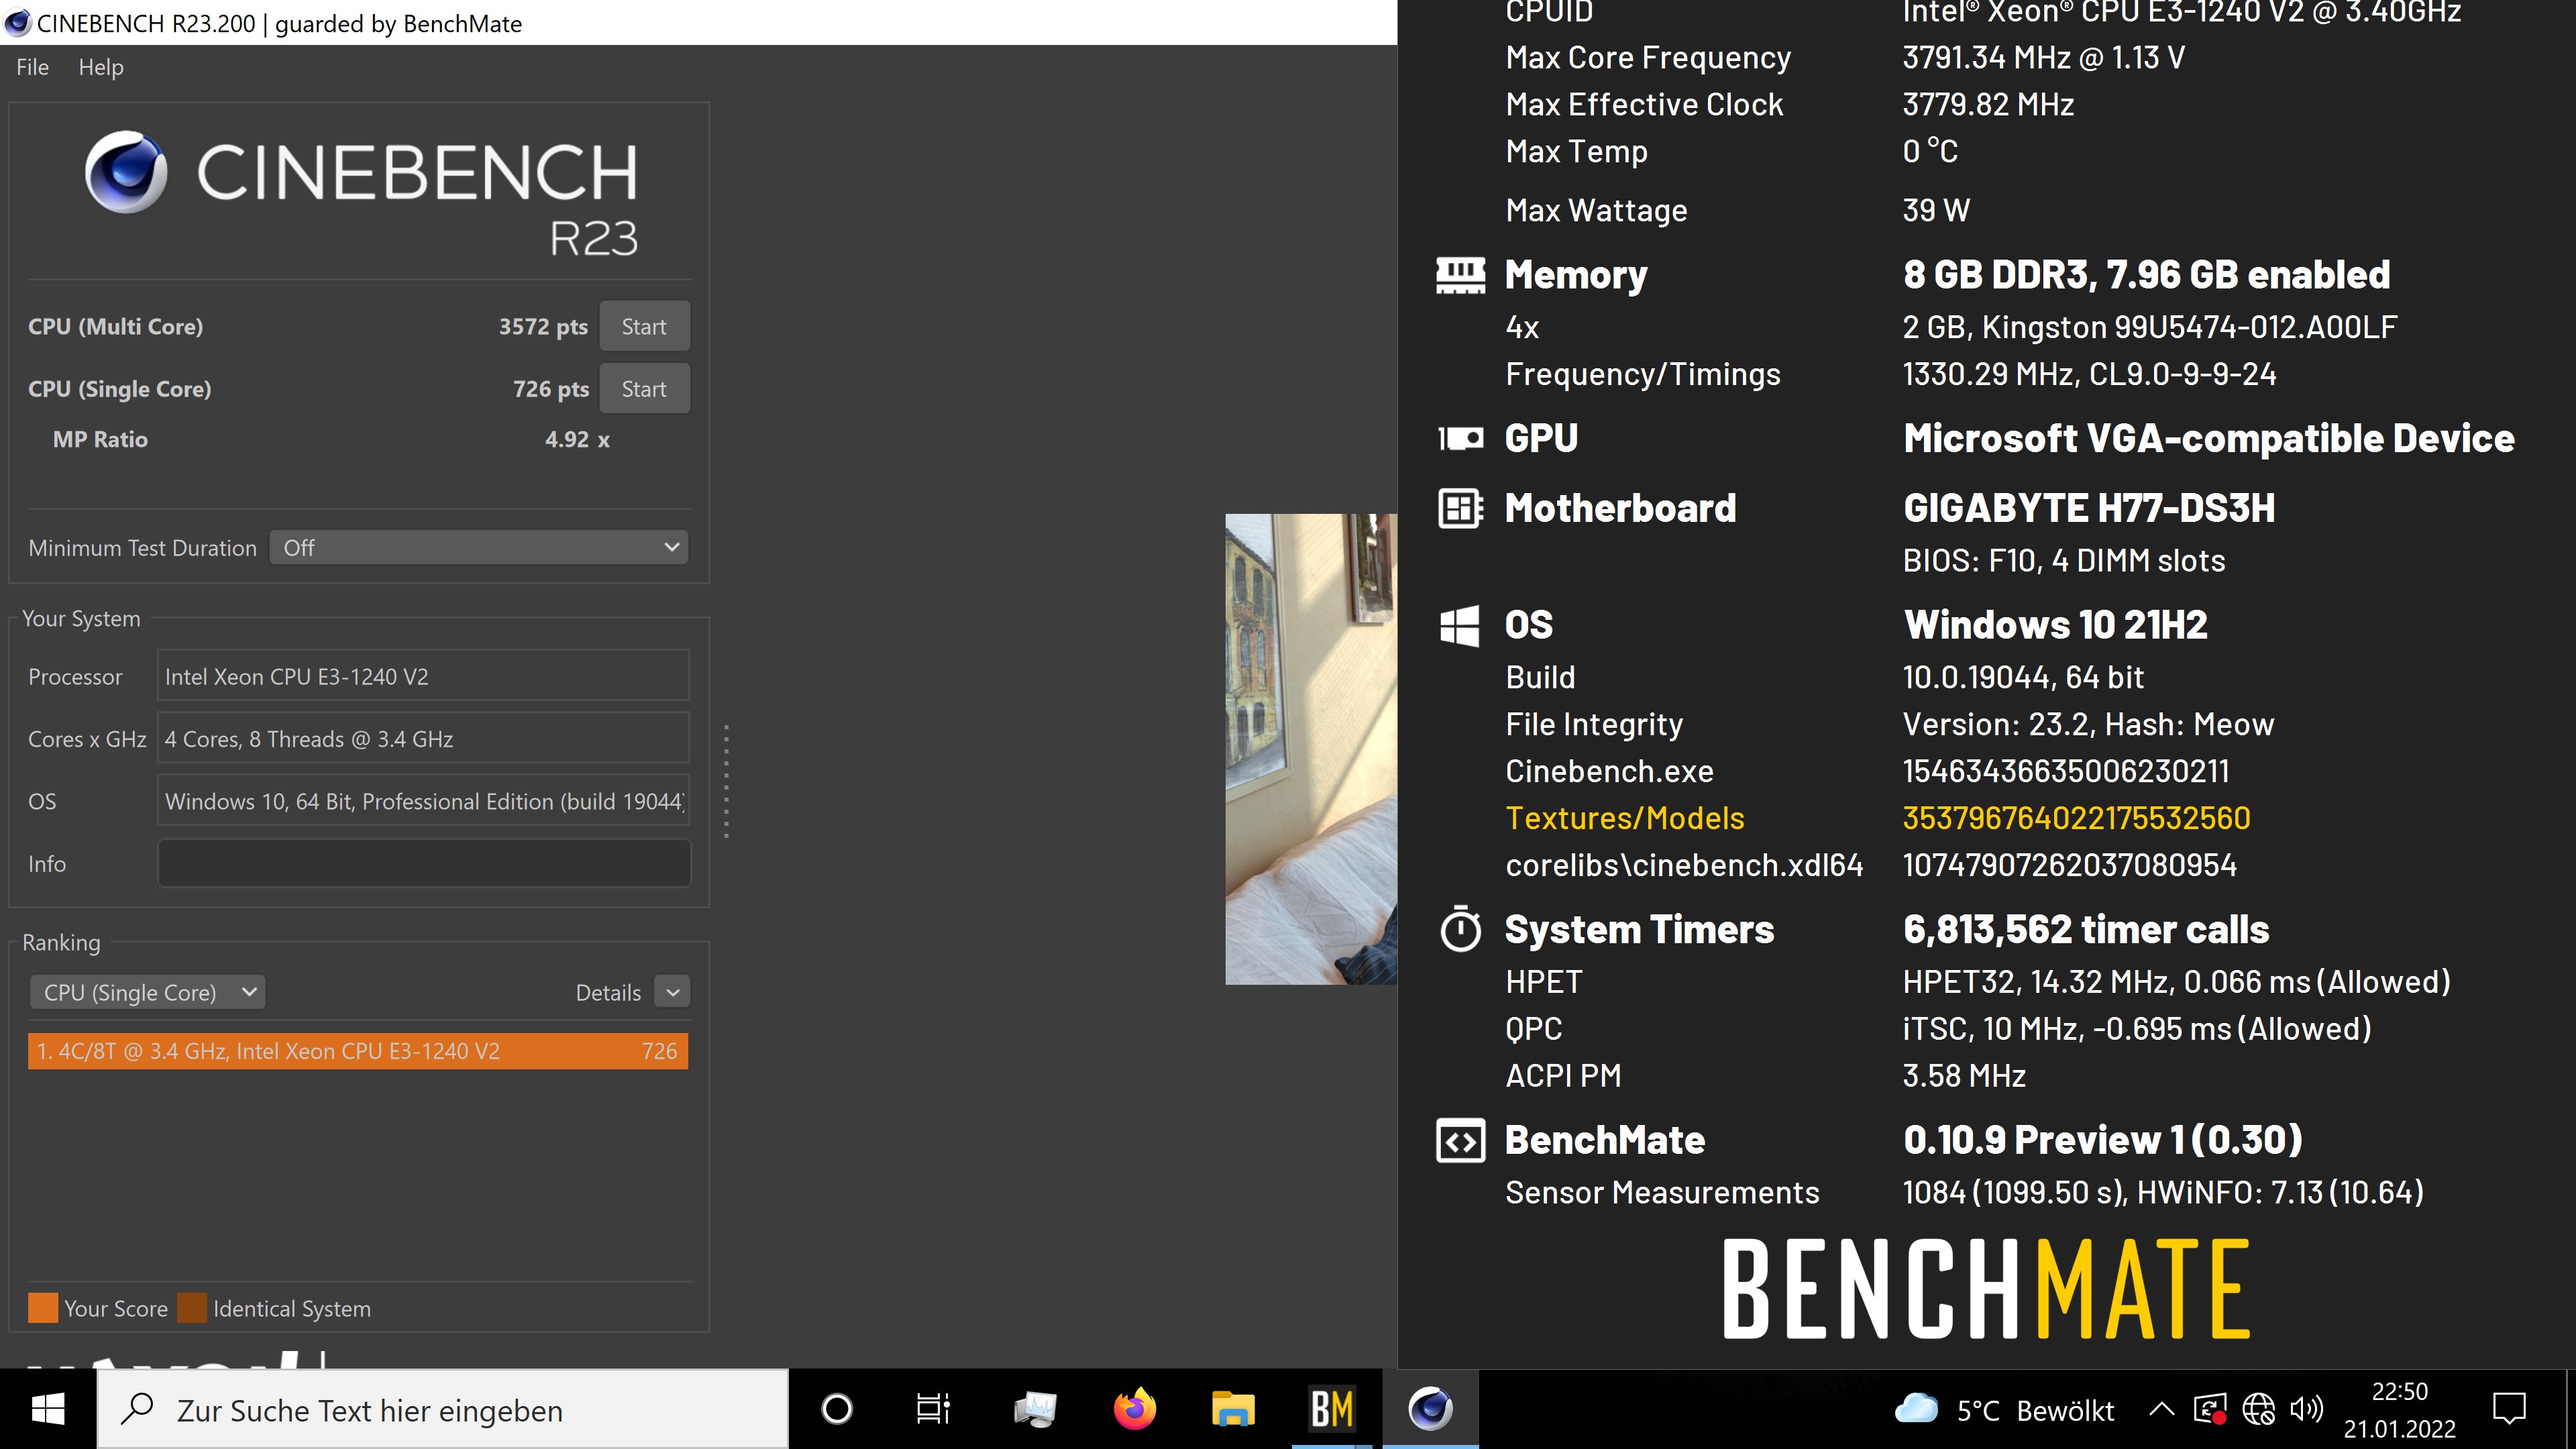Image resolution: width=2576 pixels, height=1449 pixels.
Task: Open volume speaker tray icon
Action: [x=2306, y=1410]
